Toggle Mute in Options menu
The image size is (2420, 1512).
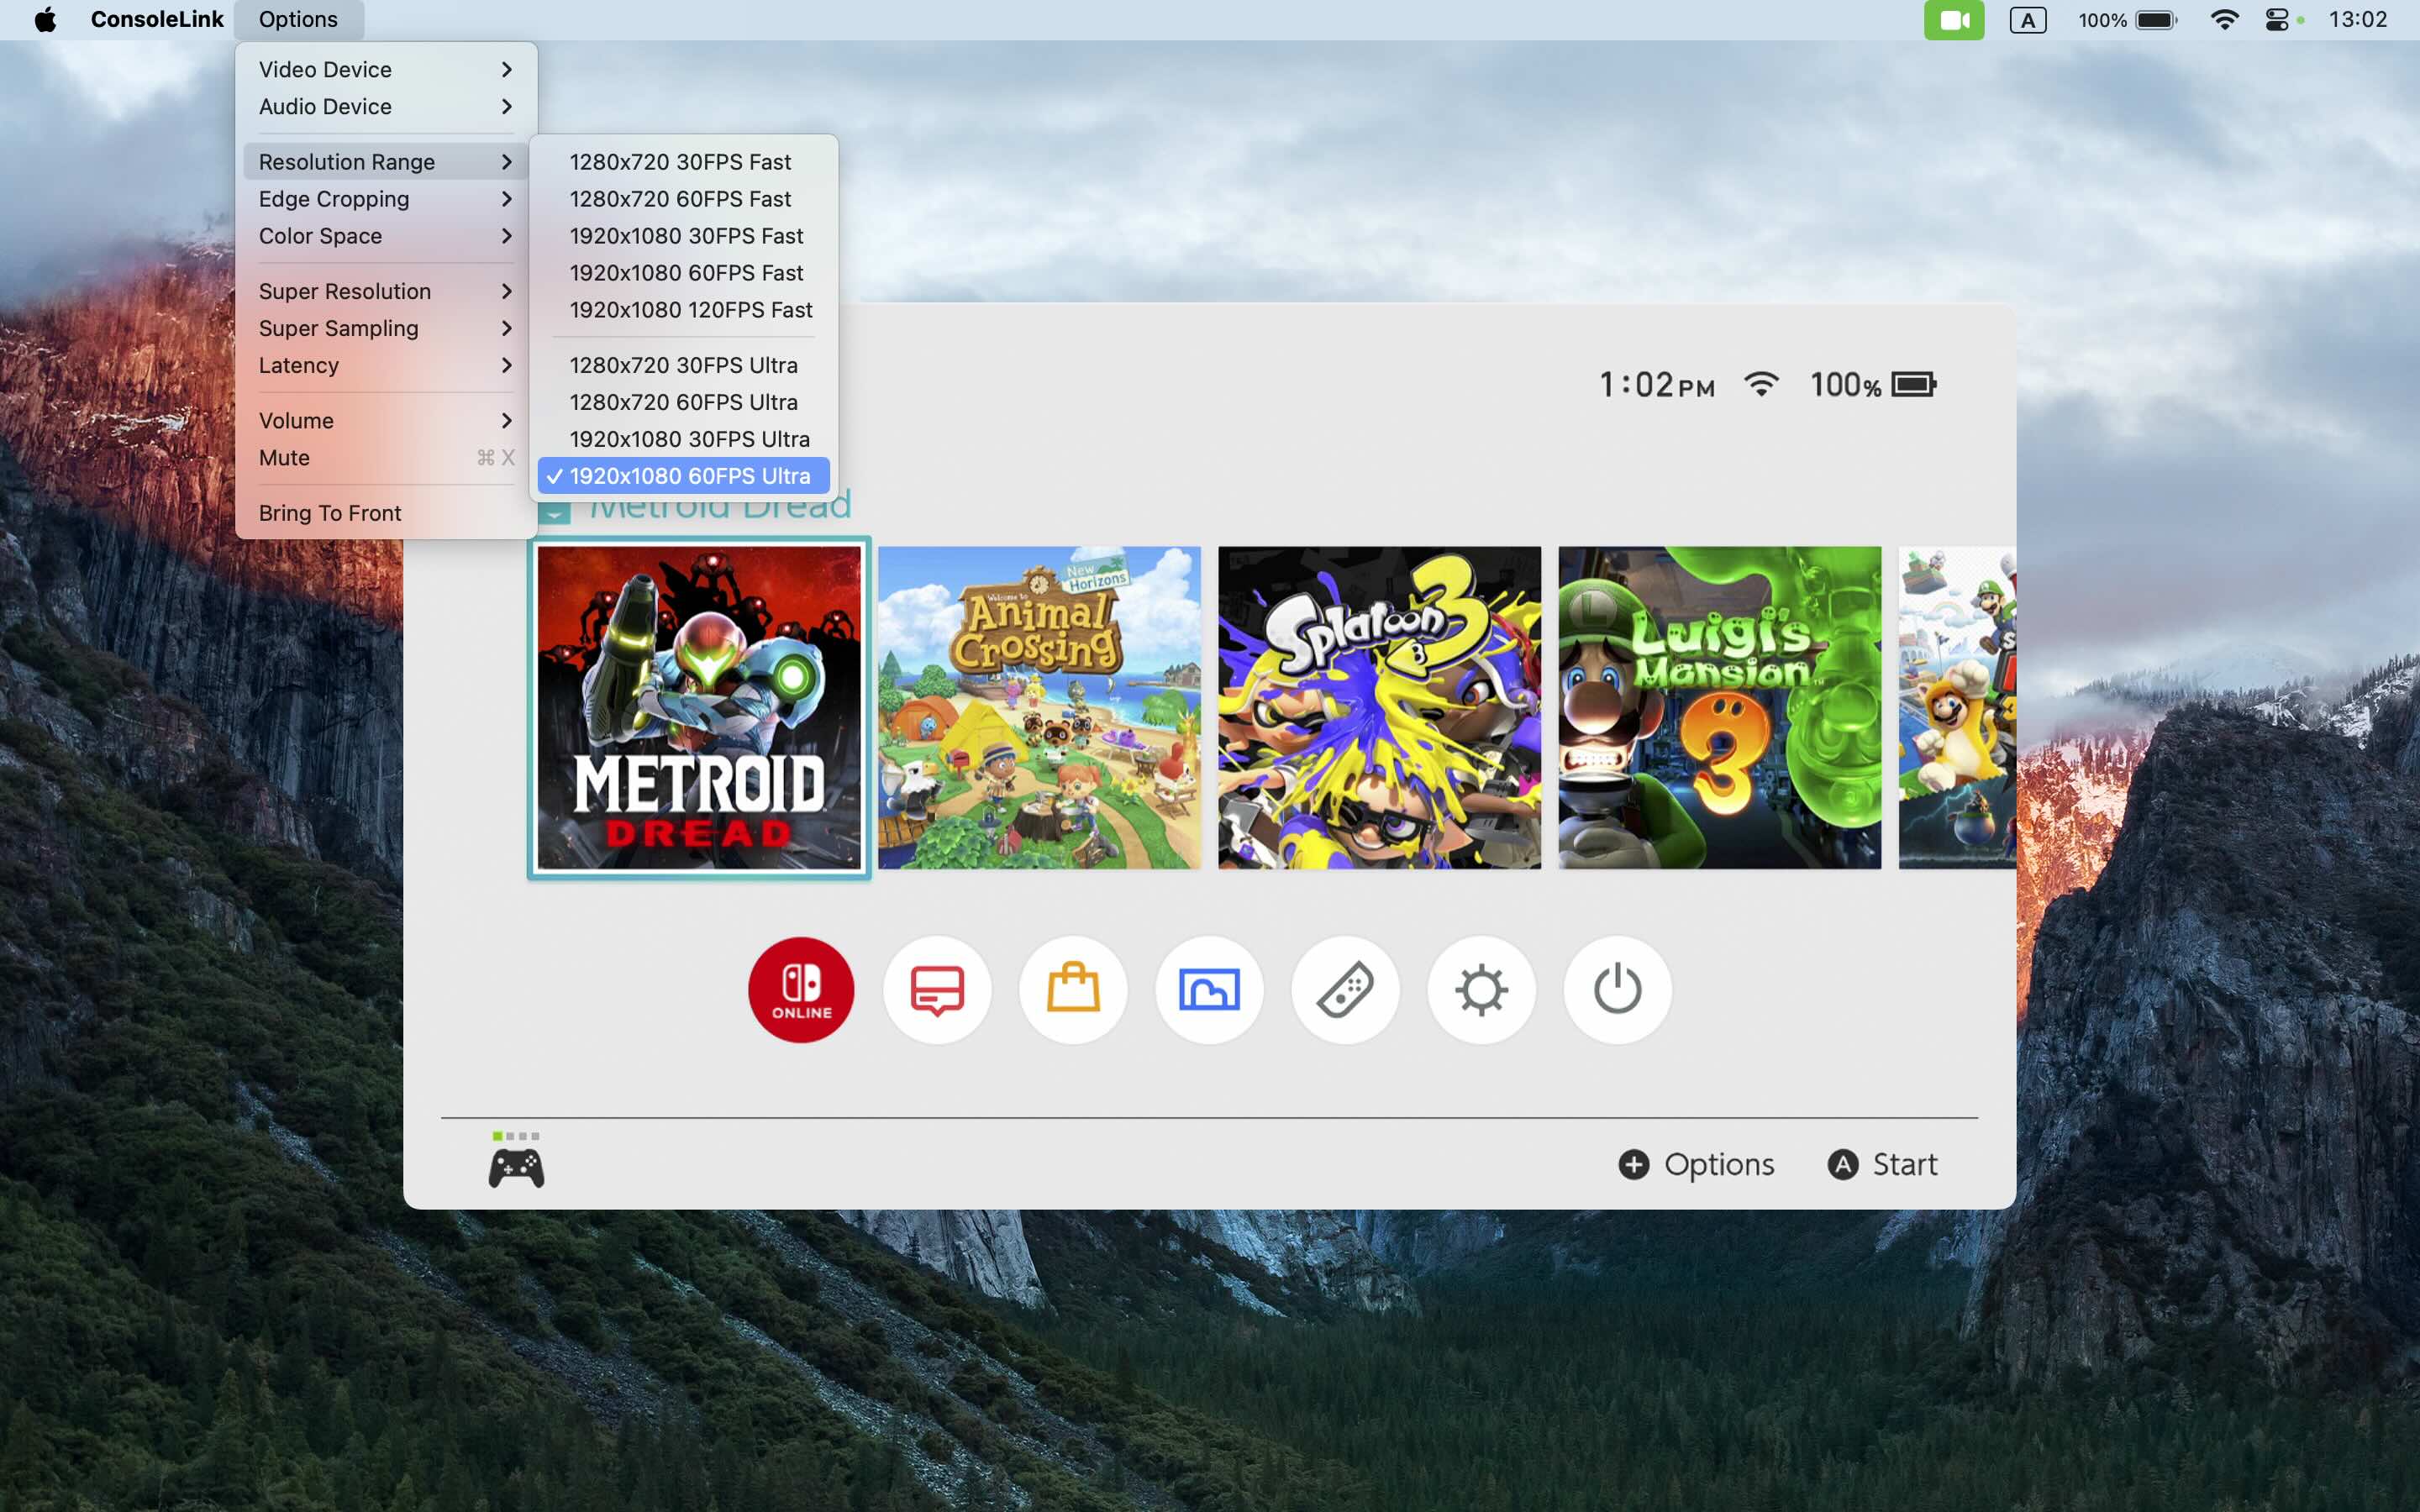[x=386, y=458]
